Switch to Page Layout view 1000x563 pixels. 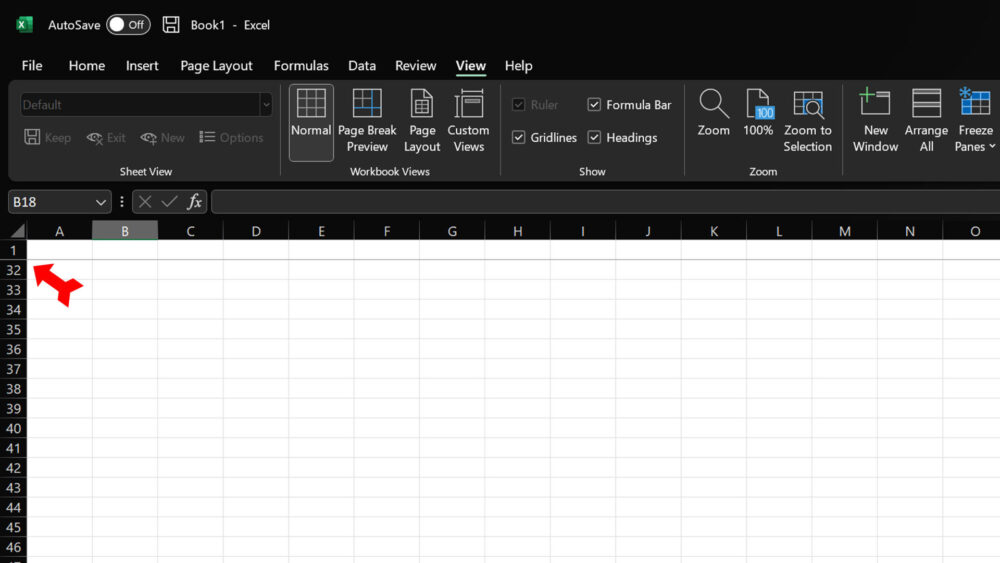(x=422, y=104)
